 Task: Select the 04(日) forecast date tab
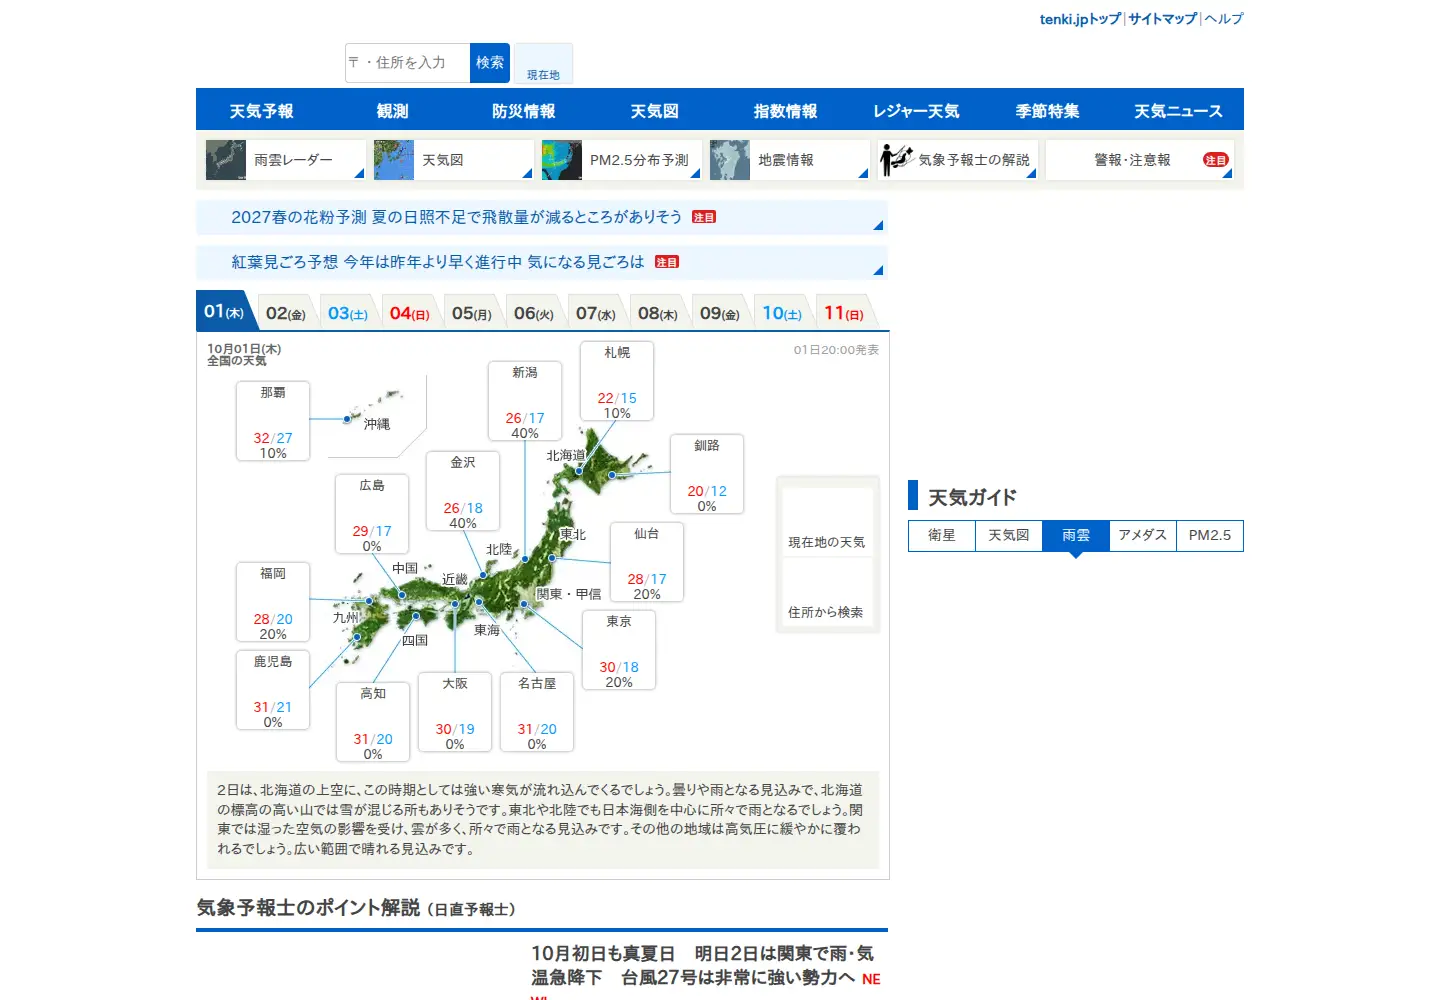pyautogui.click(x=410, y=313)
